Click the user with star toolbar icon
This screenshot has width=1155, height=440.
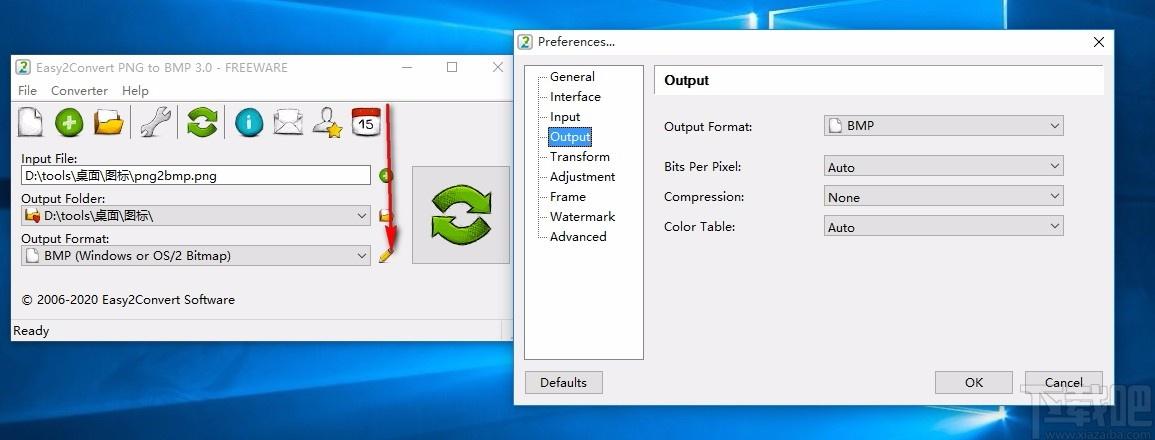click(327, 122)
